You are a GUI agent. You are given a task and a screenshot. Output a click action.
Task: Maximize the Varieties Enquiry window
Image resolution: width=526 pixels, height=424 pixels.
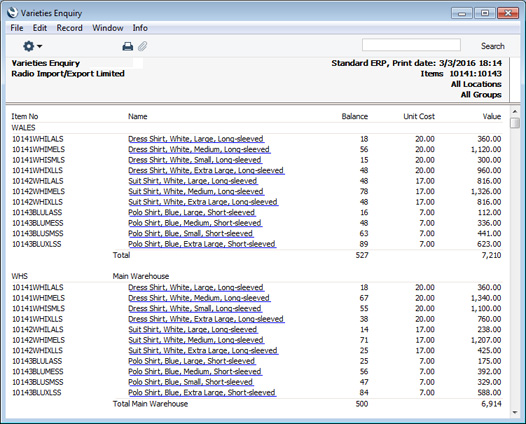pyautogui.click(x=485, y=13)
